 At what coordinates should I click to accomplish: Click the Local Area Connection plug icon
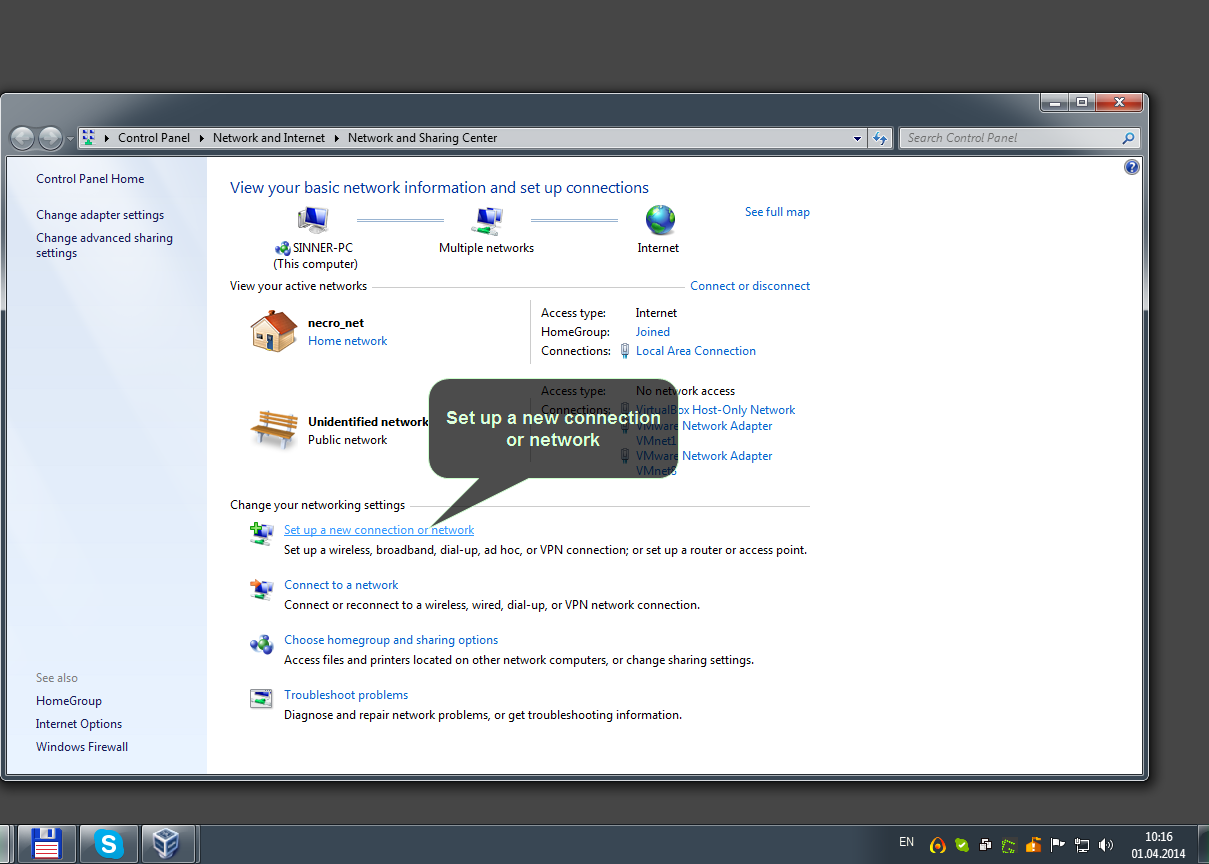[625, 351]
